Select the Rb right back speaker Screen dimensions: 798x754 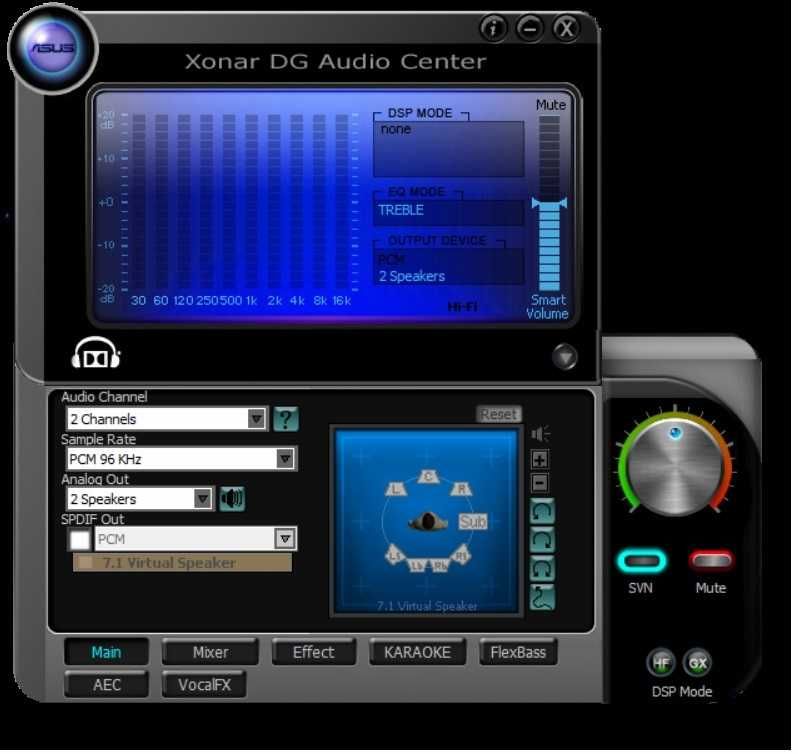point(442,568)
